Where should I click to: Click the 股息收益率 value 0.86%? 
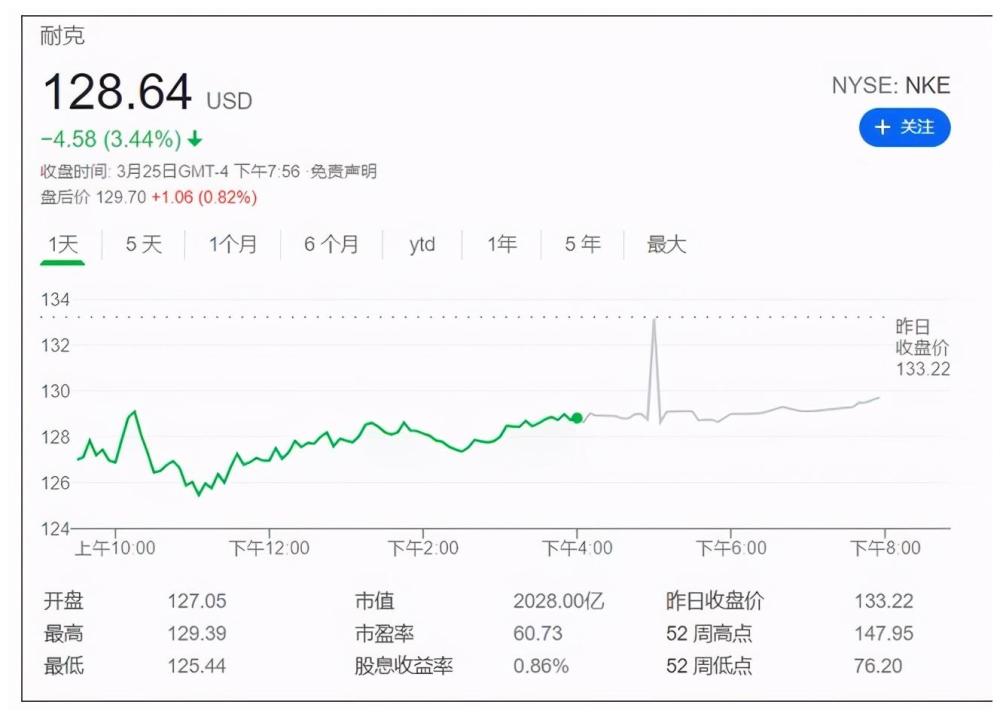tap(541, 666)
